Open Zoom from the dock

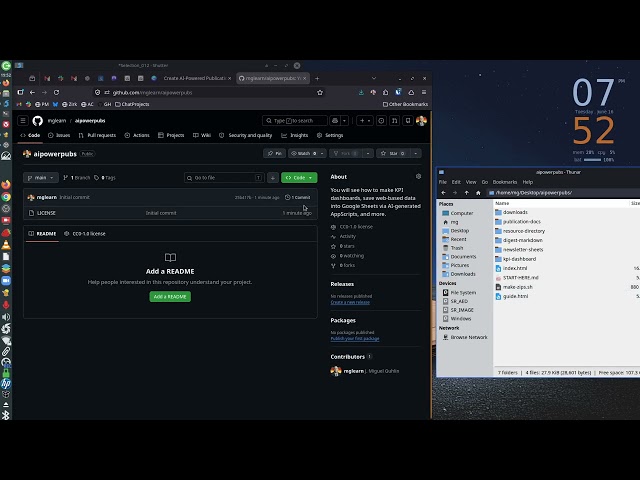coord(6,281)
